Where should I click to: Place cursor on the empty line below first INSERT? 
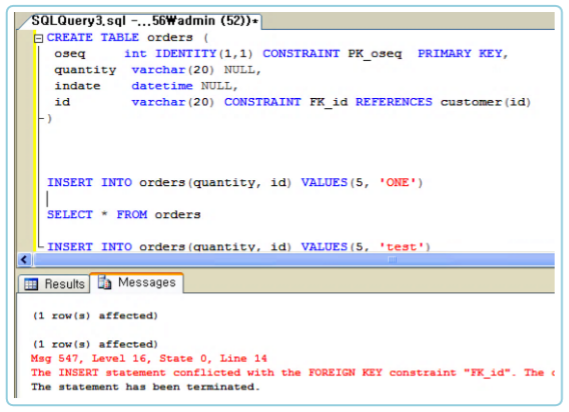(x=232, y=199)
